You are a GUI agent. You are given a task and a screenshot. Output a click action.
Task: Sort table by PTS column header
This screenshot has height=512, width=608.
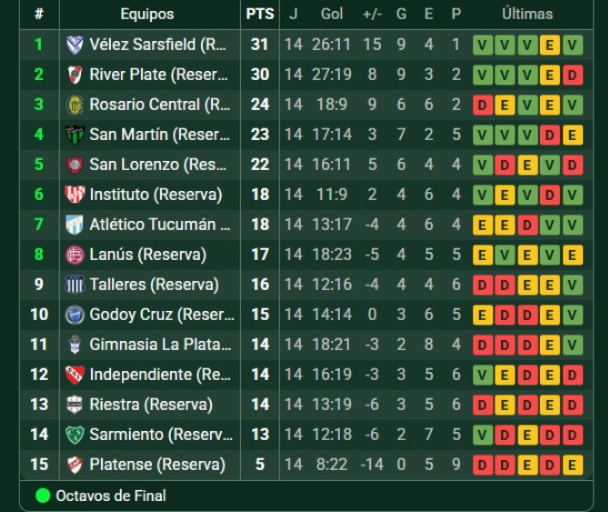tap(260, 14)
